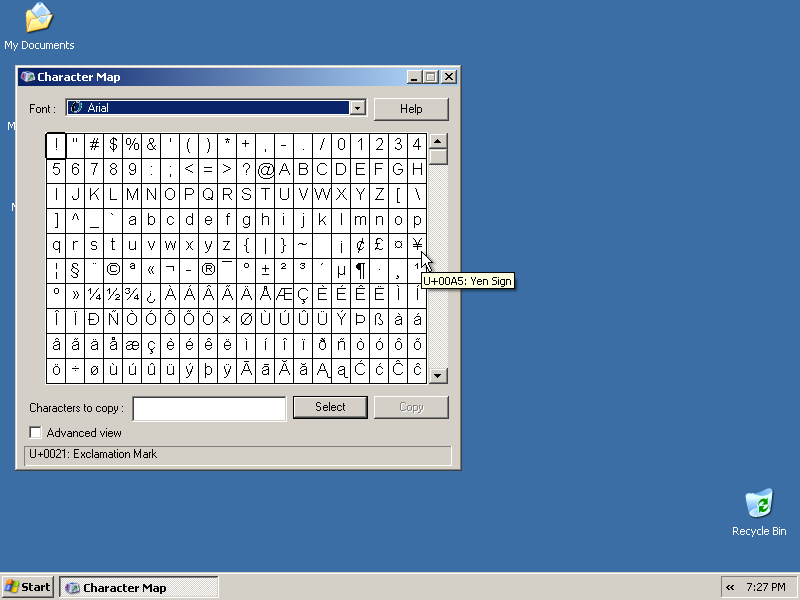The image size is (800, 600).
Task: Click the Help button
Action: pos(411,109)
